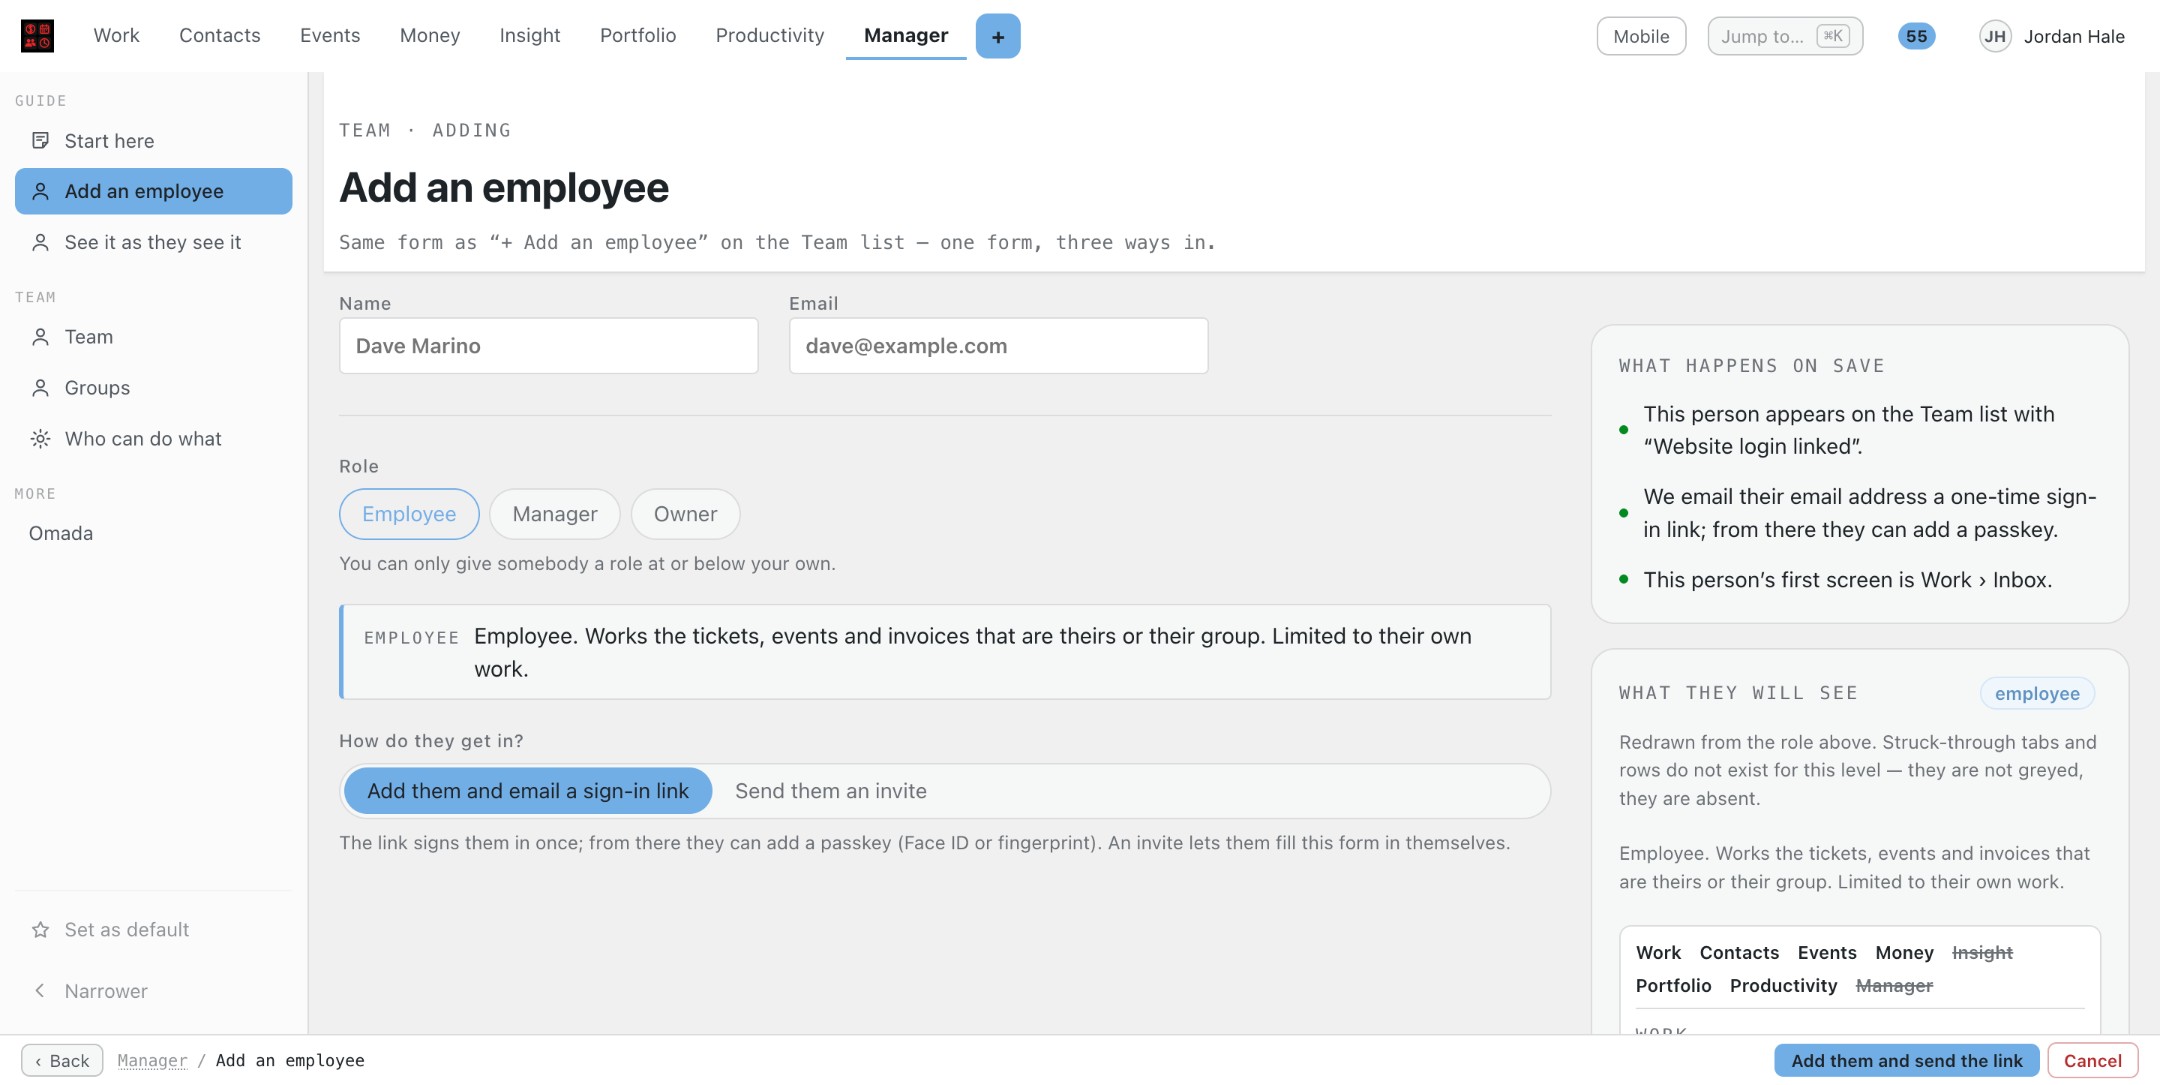The image size is (2160, 1085).
Task: Click the person icon next to Groups
Action: (x=40, y=388)
